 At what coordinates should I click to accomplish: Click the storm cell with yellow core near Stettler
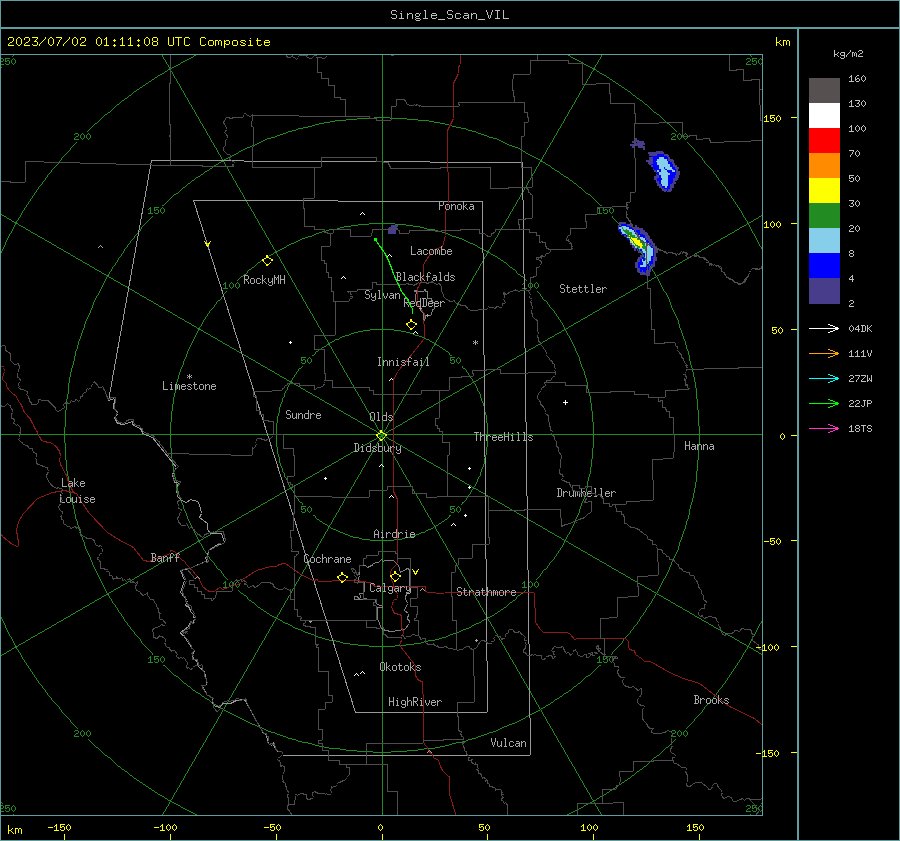[x=638, y=247]
